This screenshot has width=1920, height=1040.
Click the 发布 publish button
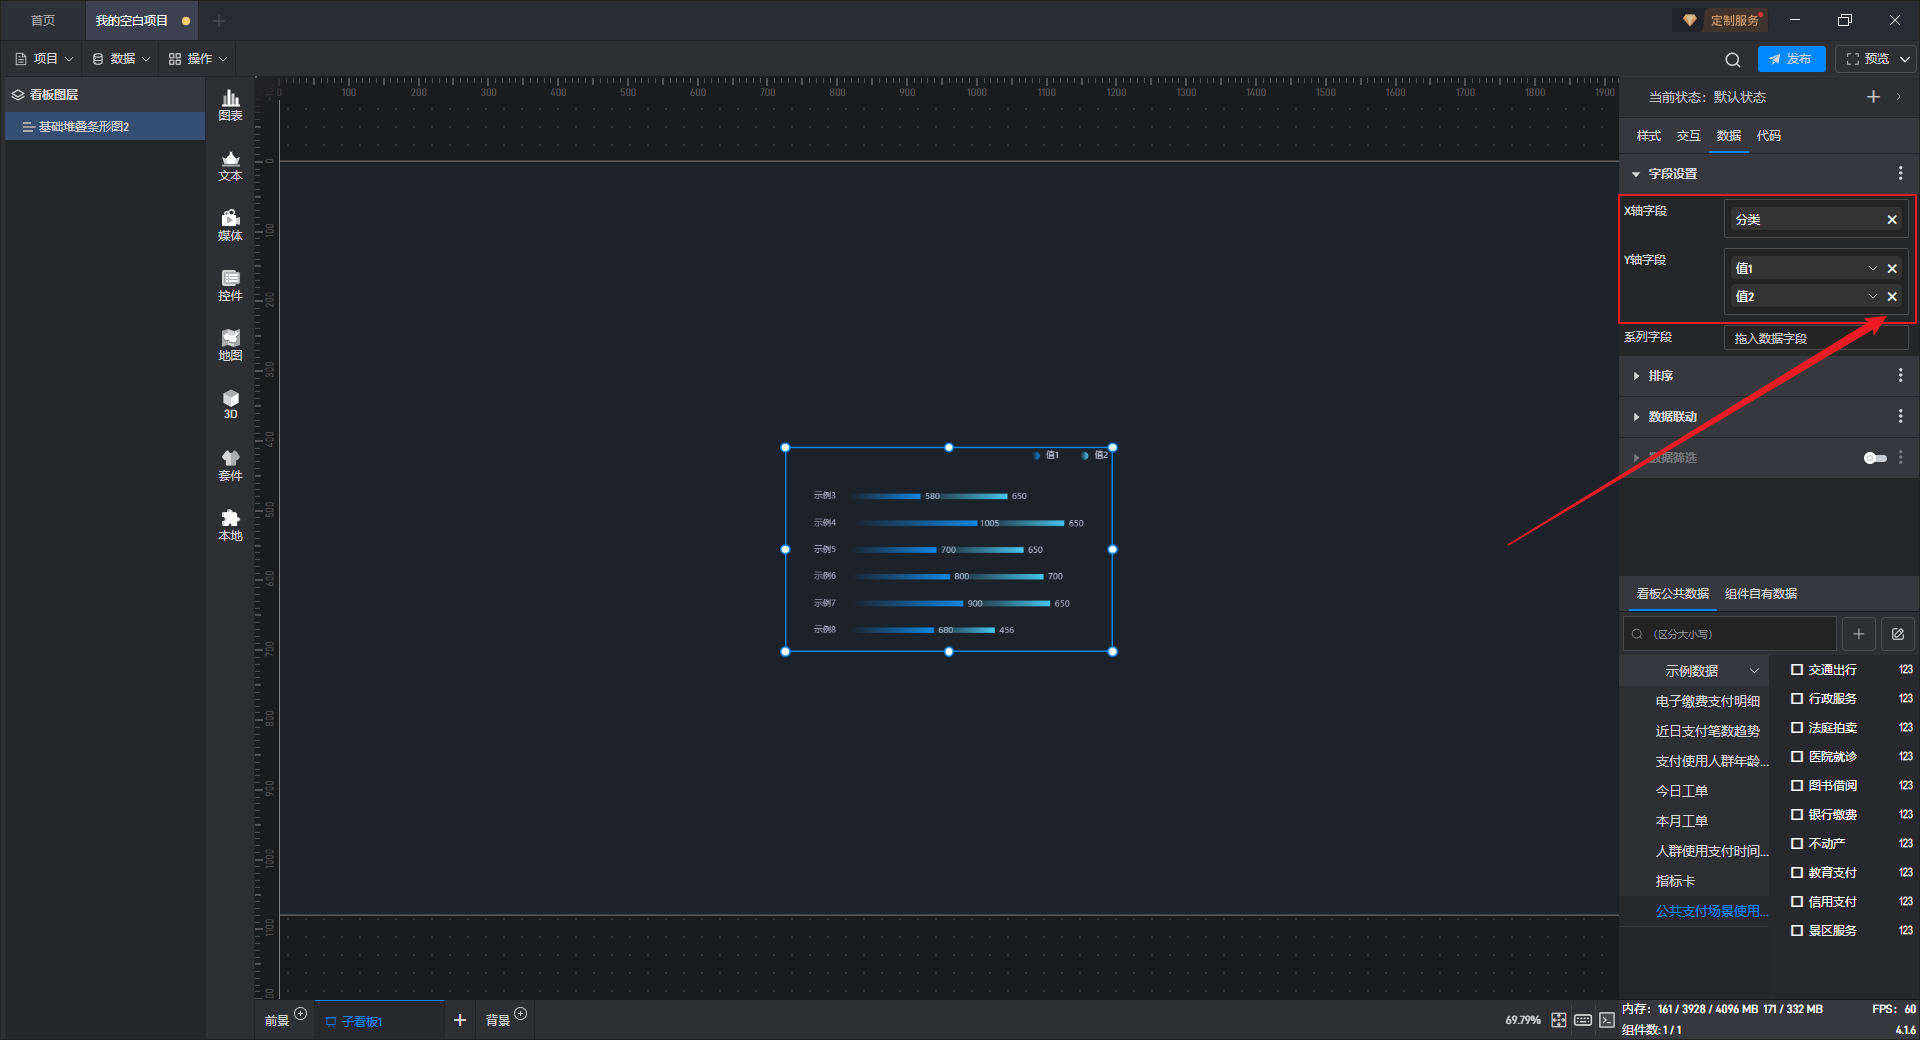point(1791,59)
